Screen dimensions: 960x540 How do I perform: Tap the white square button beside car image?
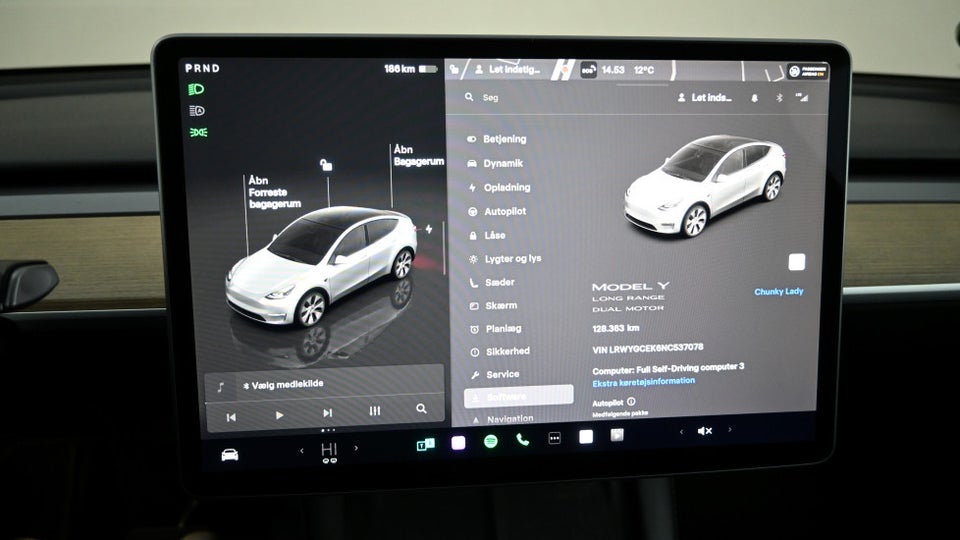(797, 262)
